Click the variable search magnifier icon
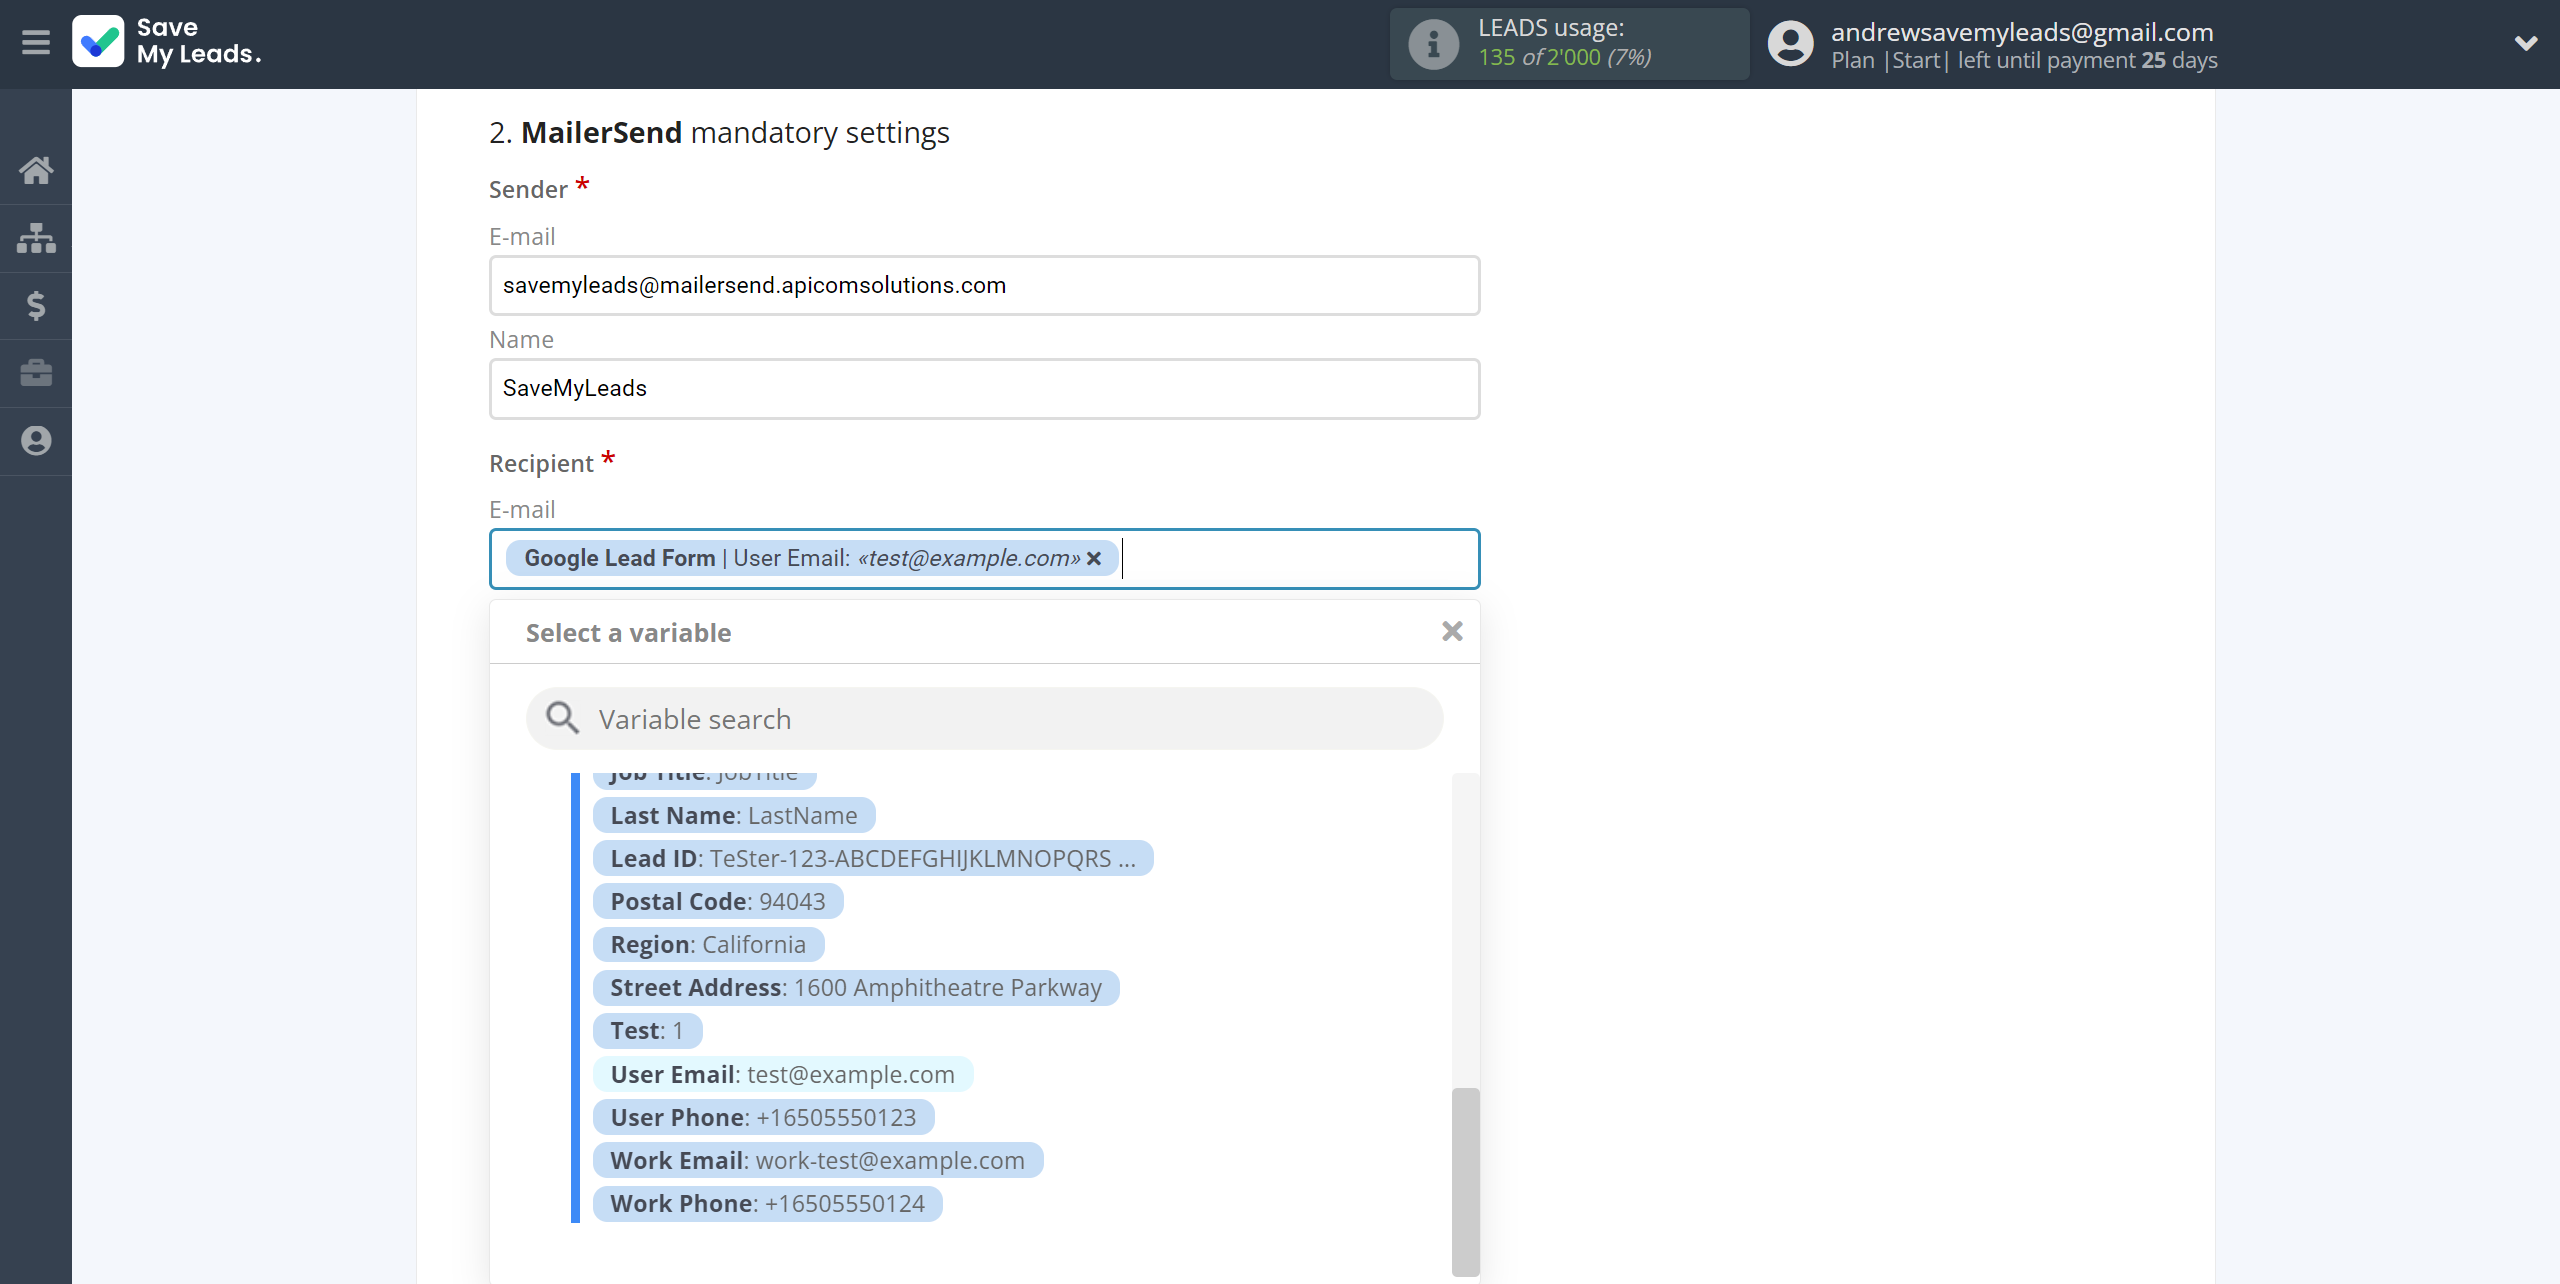2560x1284 pixels. tap(562, 718)
